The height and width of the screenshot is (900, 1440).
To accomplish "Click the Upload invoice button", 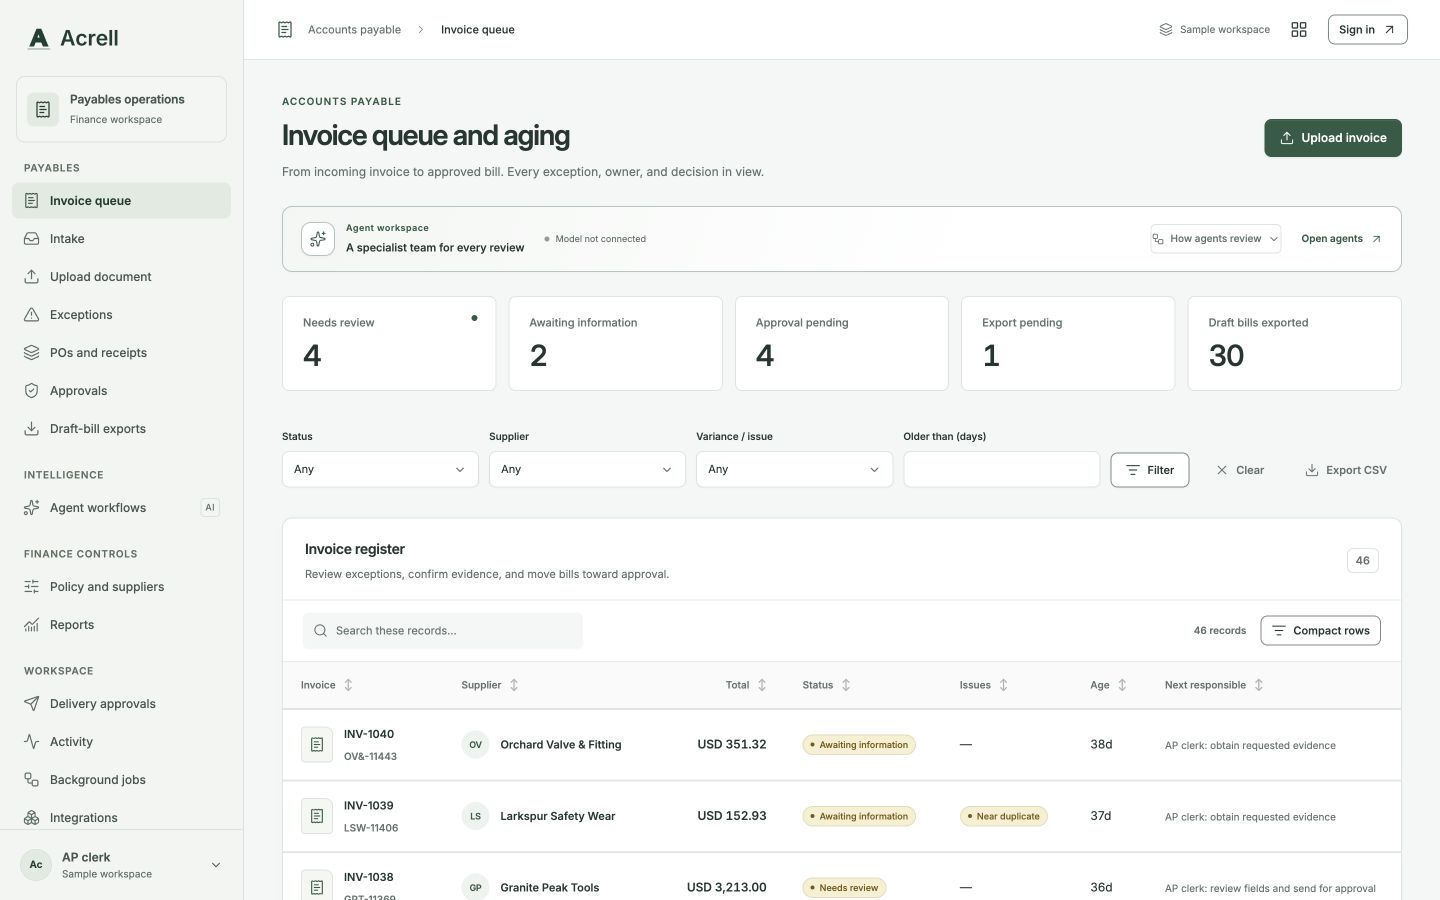I will click(1333, 138).
